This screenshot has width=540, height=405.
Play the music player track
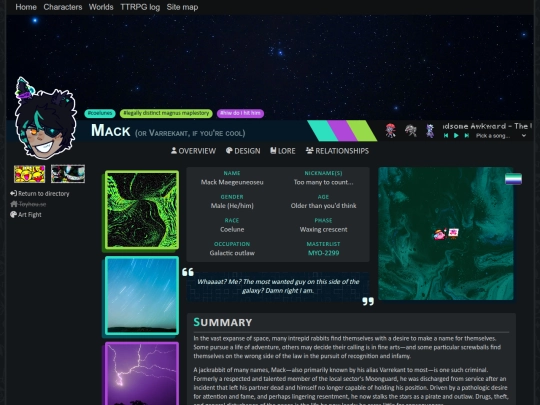456,136
